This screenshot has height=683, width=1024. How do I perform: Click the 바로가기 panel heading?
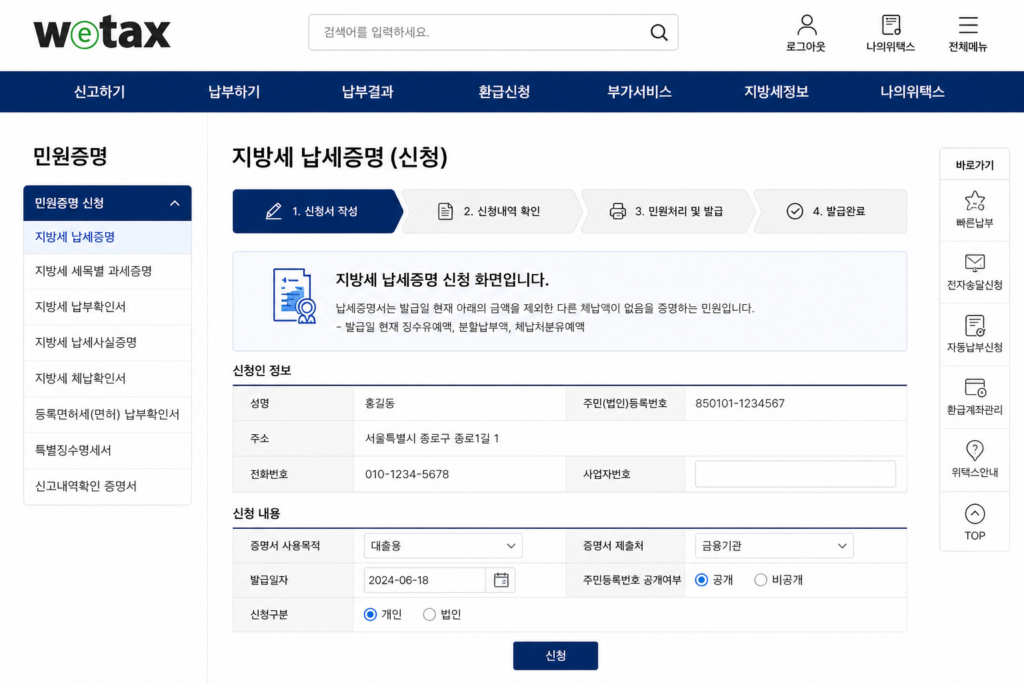tap(974, 165)
